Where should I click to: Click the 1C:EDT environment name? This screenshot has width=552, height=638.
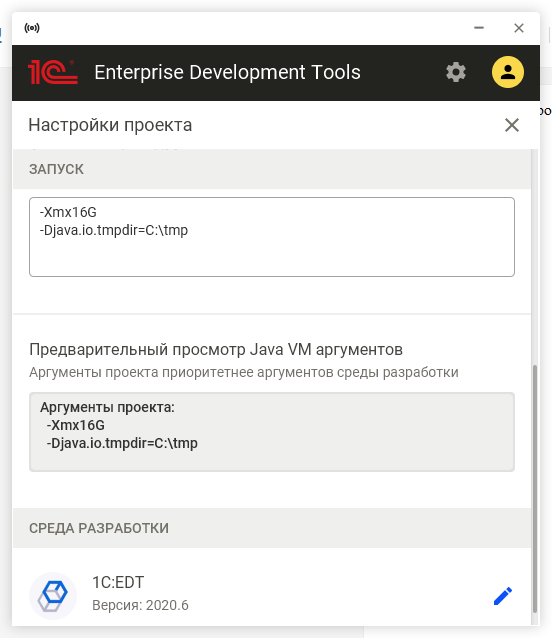pyautogui.click(x=118, y=582)
